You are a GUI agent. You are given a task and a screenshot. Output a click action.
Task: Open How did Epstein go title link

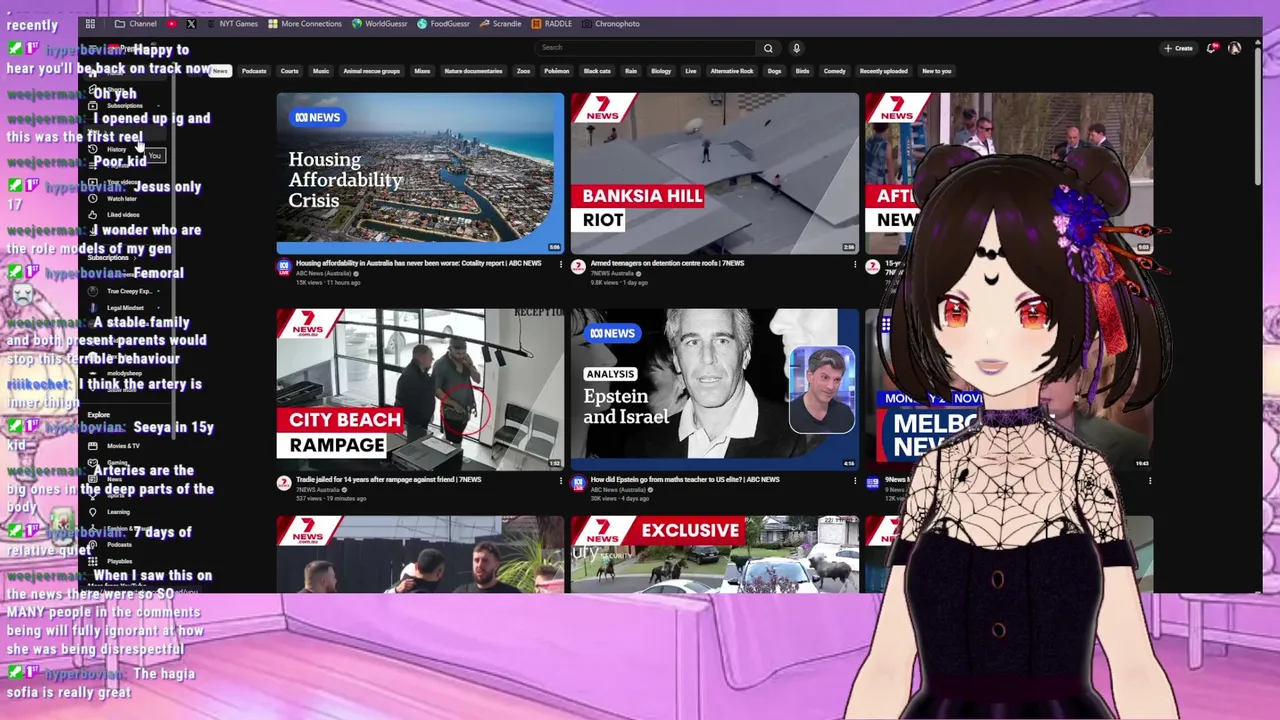685,480
